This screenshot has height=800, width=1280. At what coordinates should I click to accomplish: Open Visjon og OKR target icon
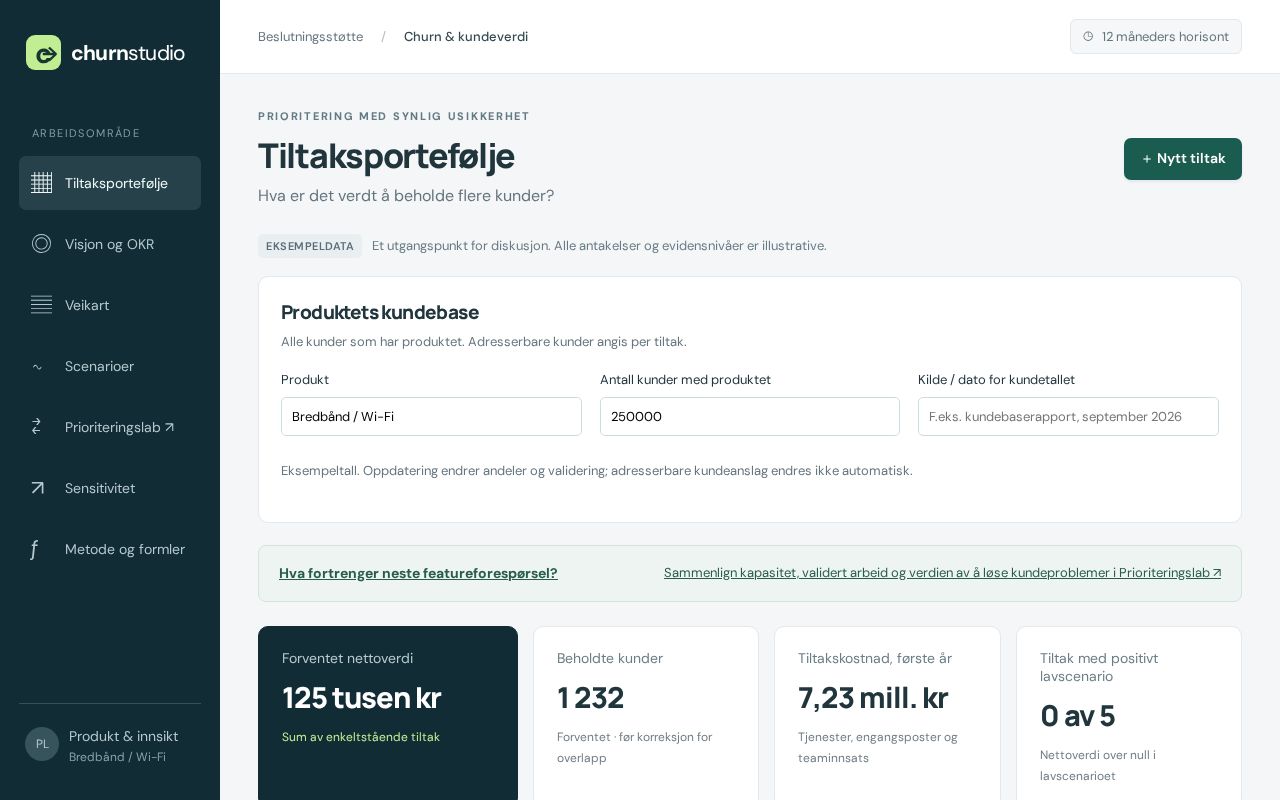41,244
